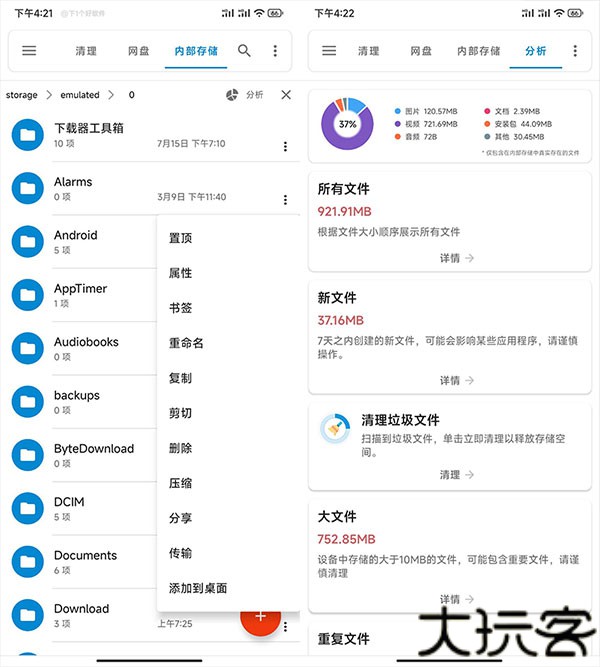The width and height of the screenshot is (600, 667).
Task: Tap the ByteDownload folder icon
Action: (28, 455)
